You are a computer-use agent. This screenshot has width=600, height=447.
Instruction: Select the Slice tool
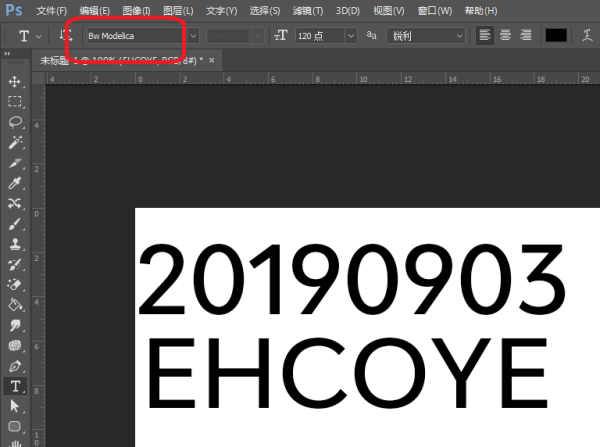coord(15,163)
